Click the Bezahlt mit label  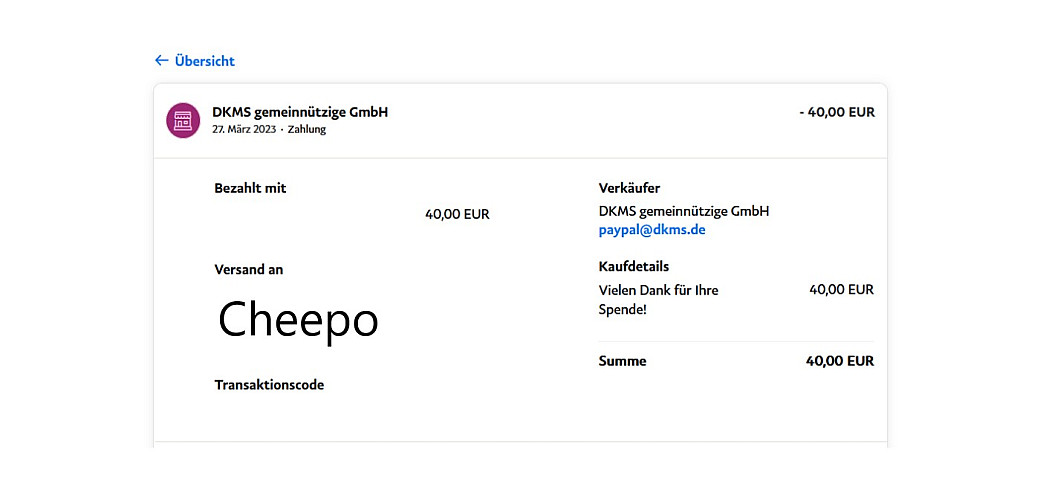coord(250,188)
